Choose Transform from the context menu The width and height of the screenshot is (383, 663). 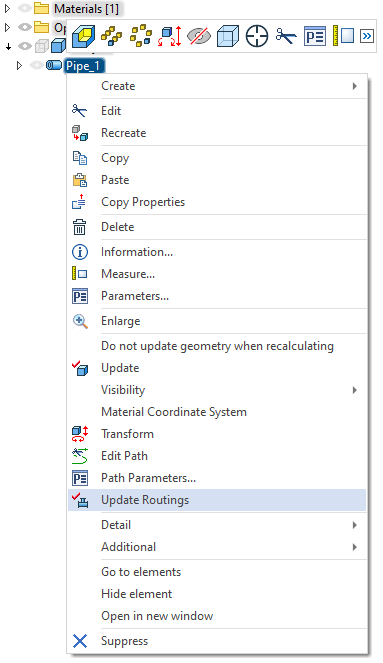(217, 434)
